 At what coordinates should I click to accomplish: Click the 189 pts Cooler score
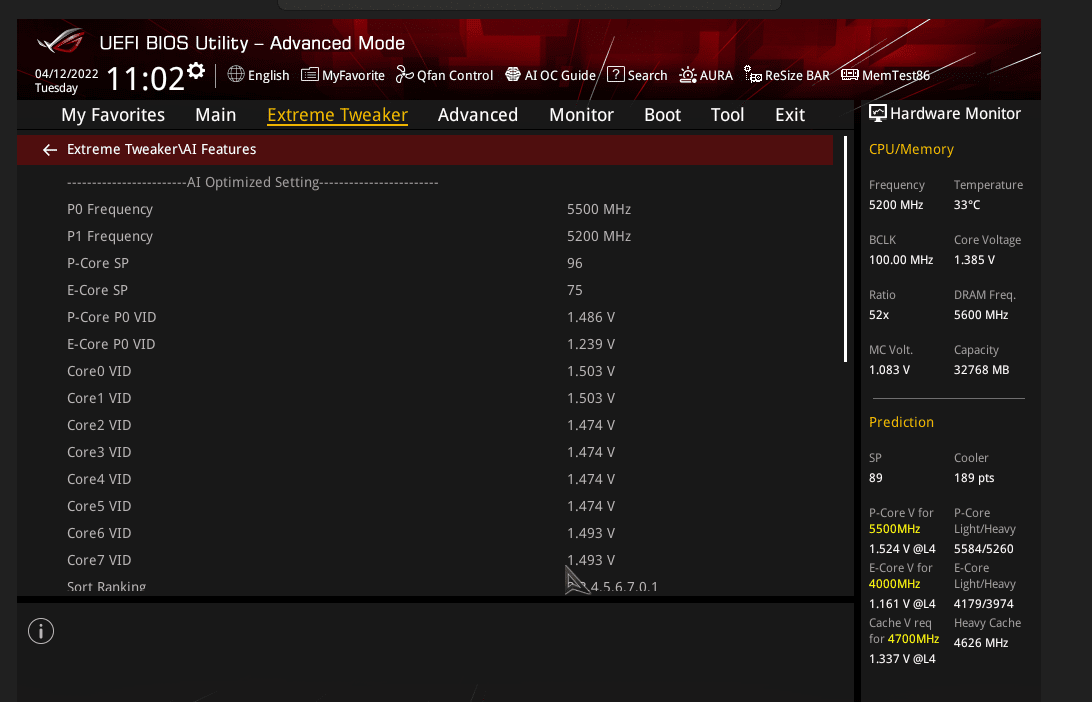[974, 478]
